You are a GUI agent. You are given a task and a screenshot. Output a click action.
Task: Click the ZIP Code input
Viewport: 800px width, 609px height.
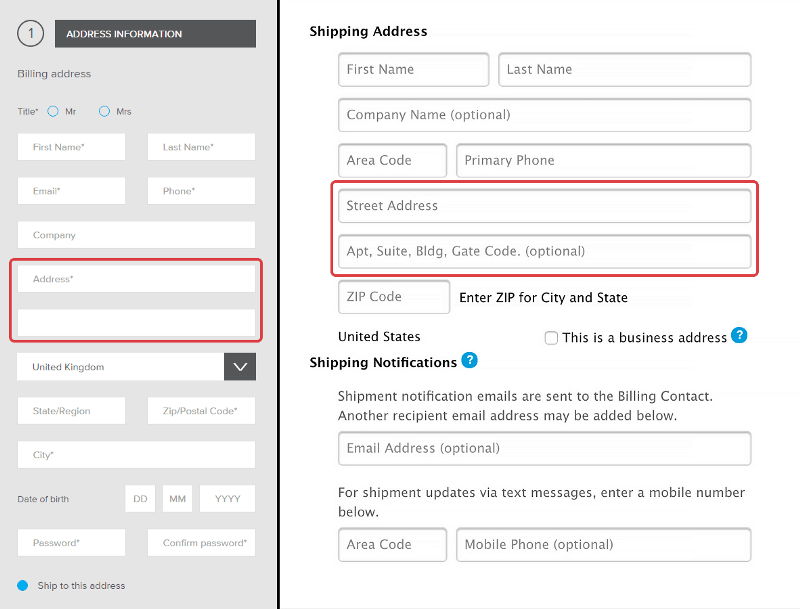click(x=394, y=297)
